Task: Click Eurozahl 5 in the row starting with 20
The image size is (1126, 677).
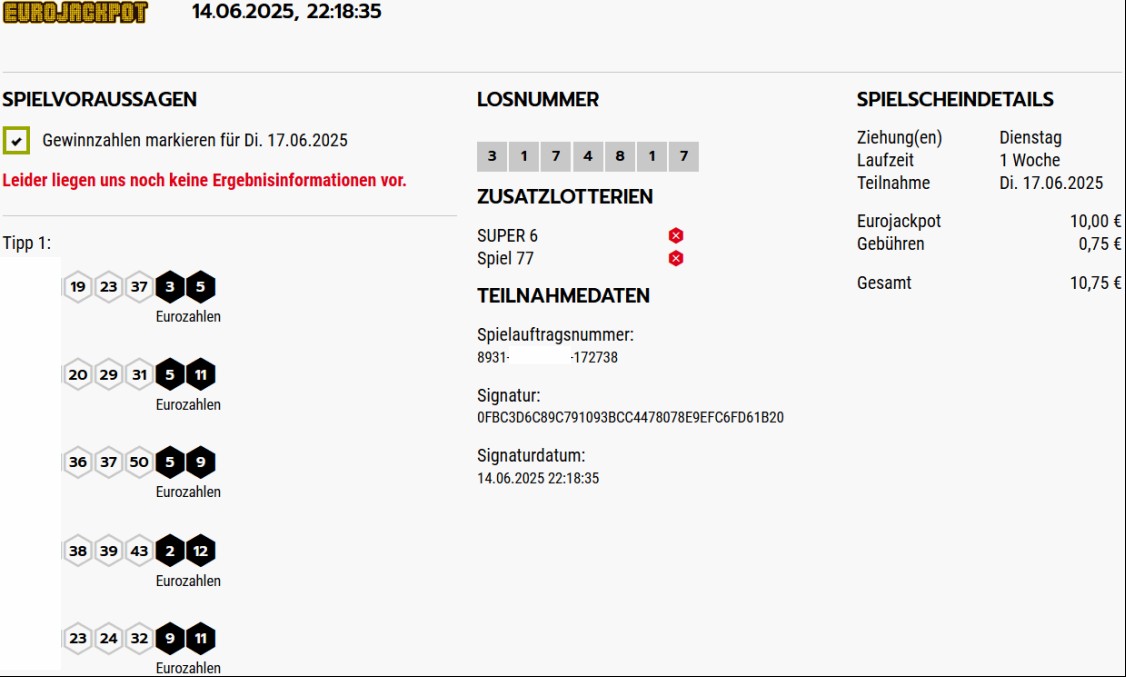Action: click(x=170, y=375)
